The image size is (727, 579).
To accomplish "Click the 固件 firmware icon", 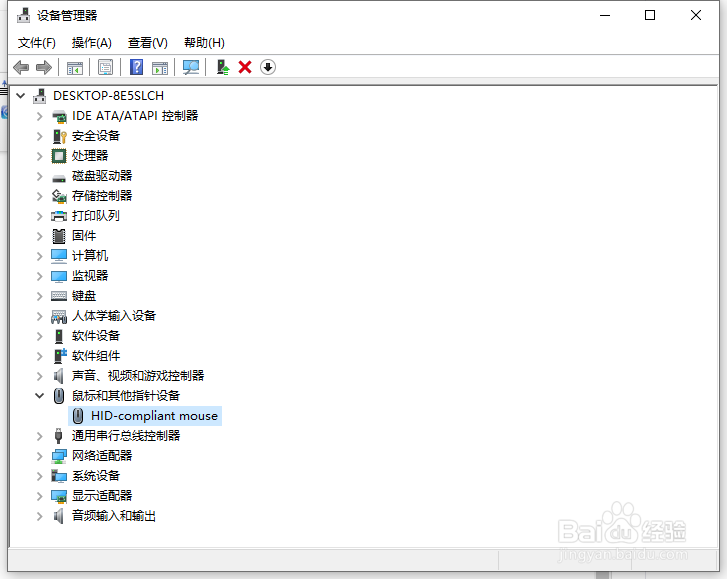I will point(59,236).
